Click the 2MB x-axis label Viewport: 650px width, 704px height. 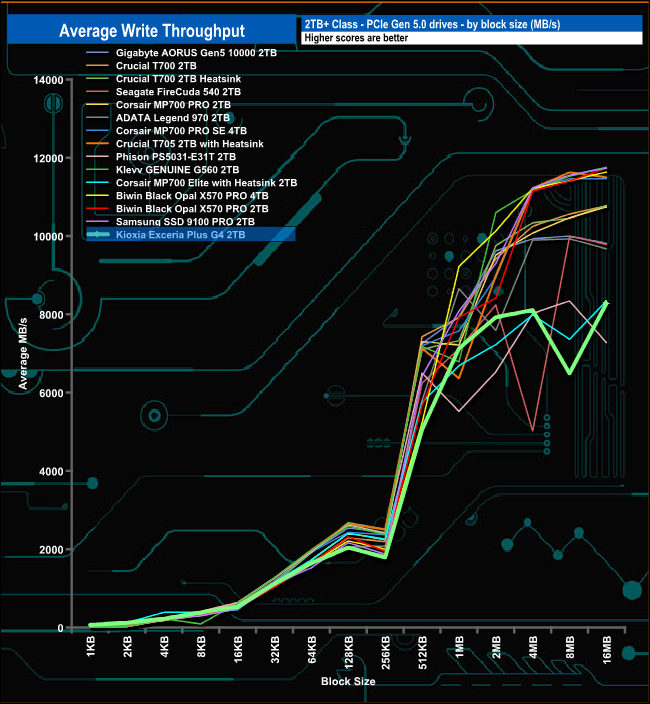496,647
